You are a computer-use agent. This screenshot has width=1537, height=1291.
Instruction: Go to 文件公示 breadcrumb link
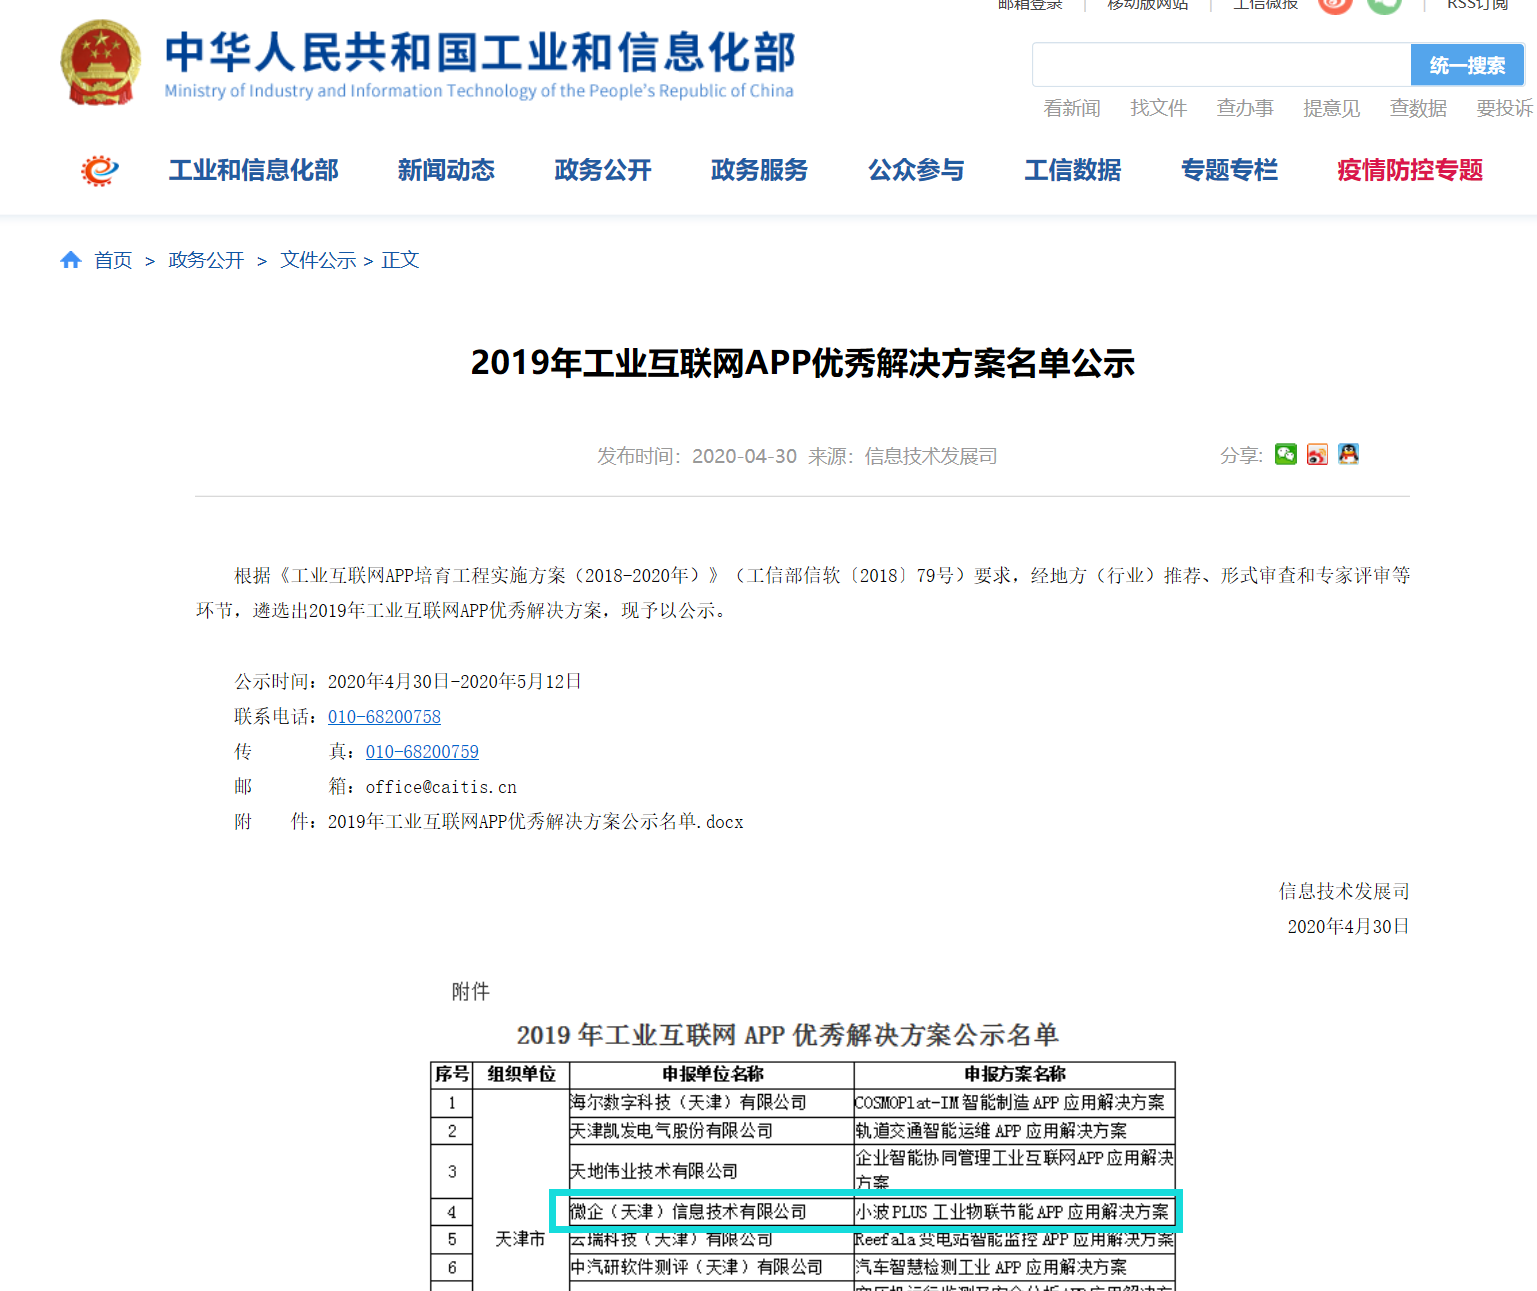click(x=318, y=260)
